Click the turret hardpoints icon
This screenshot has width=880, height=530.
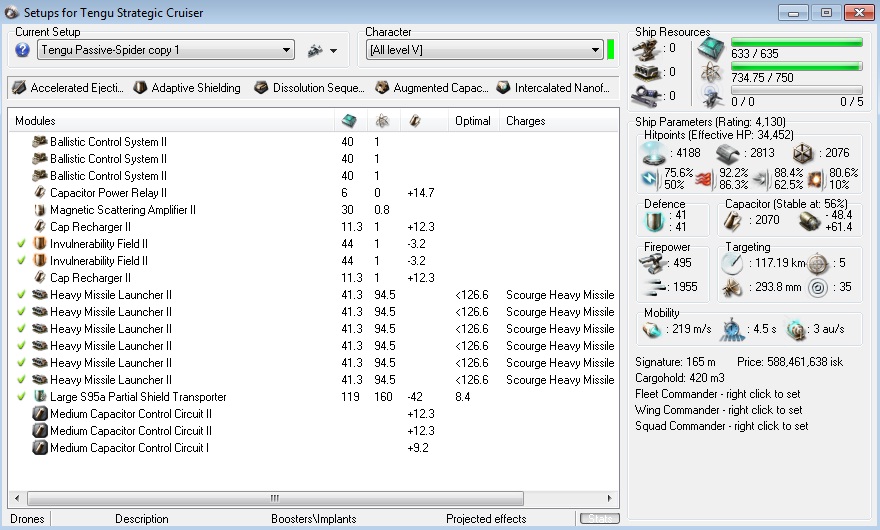(x=646, y=49)
